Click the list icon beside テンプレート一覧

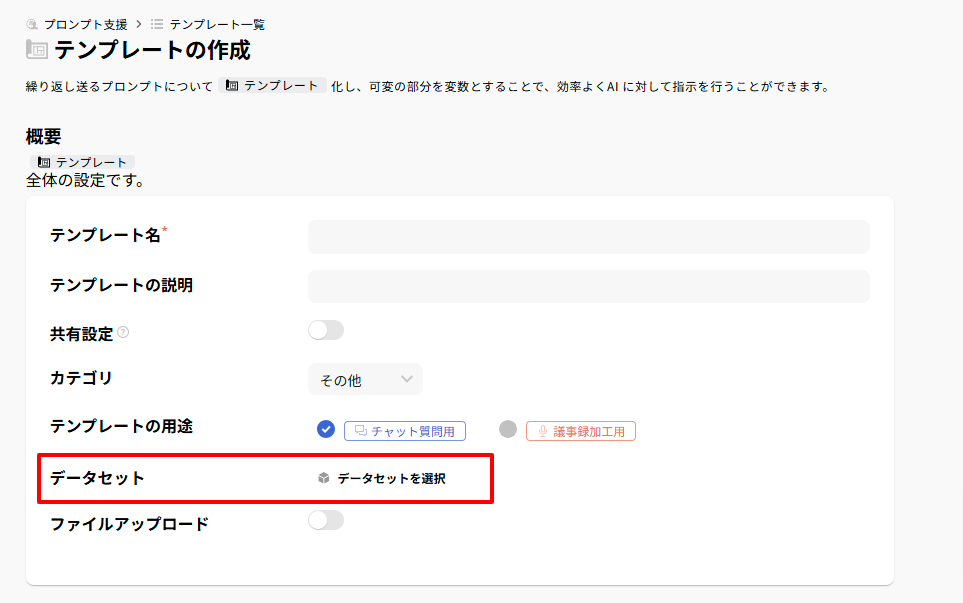coord(157,24)
